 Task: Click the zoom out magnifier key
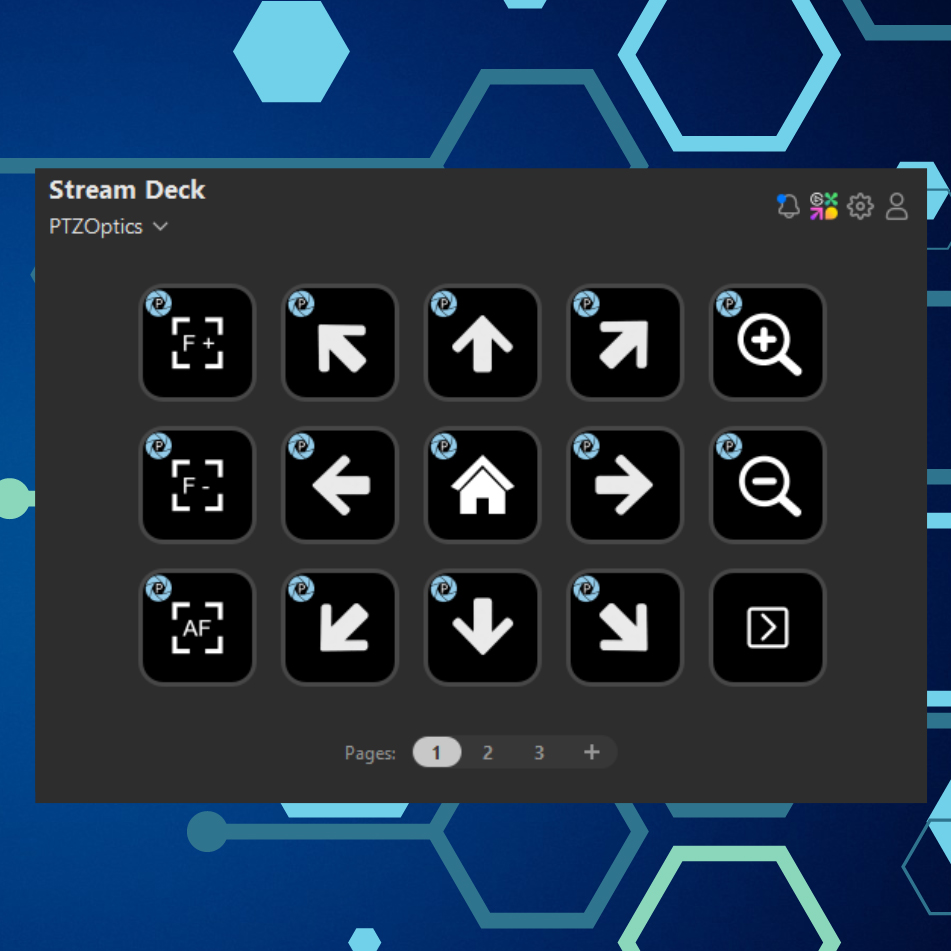click(x=767, y=485)
